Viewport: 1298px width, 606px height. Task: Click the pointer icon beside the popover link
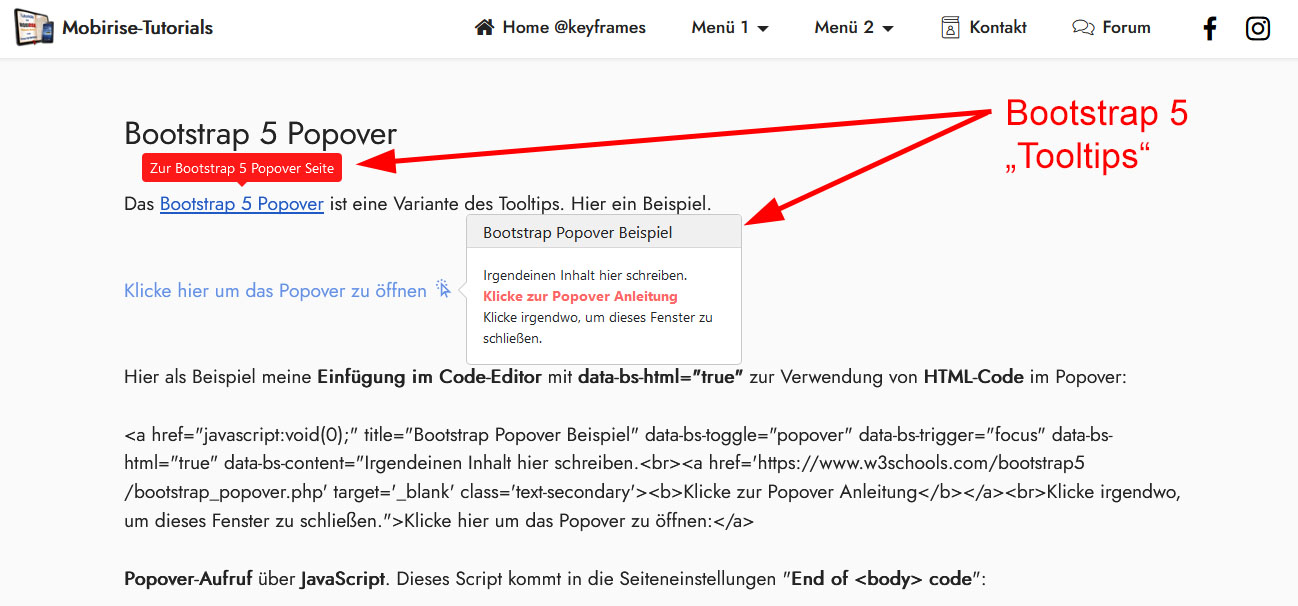pos(443,290)
